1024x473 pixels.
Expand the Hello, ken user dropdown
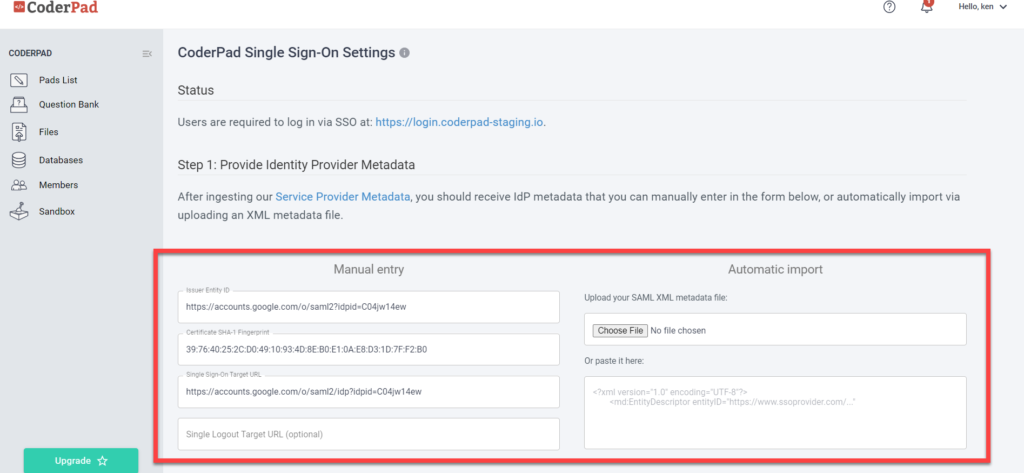click(x=984, y=7)
